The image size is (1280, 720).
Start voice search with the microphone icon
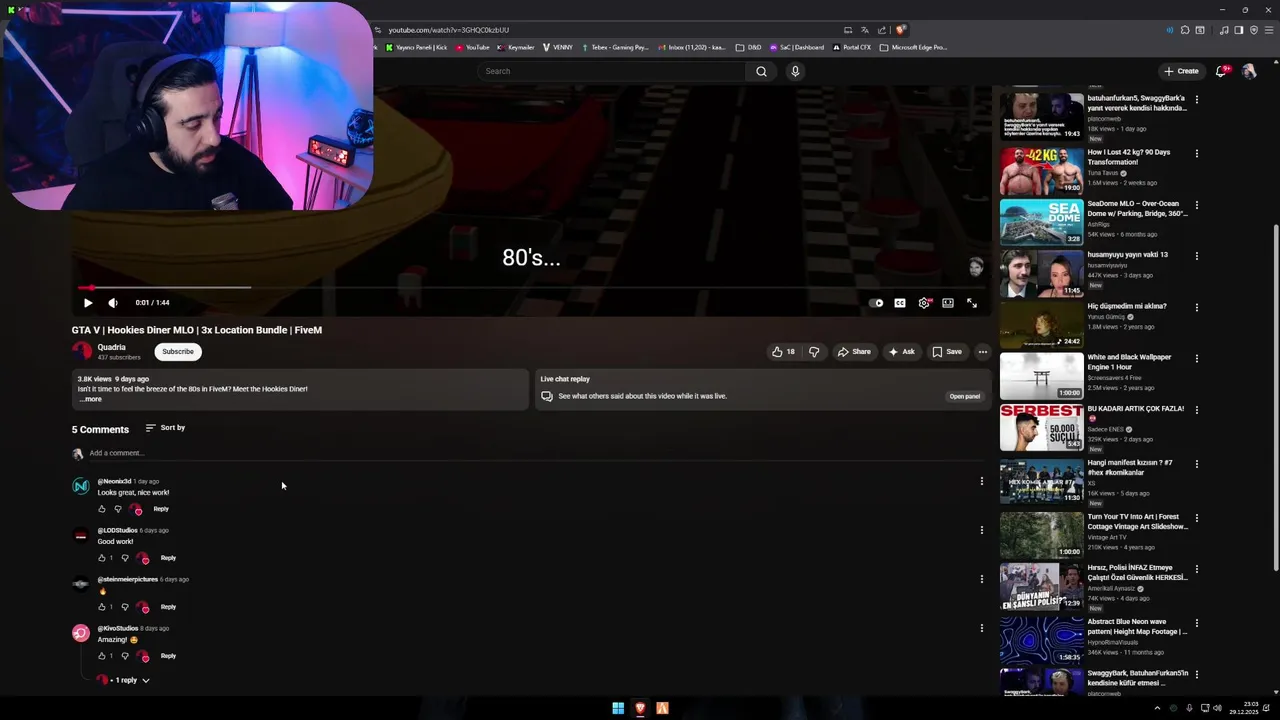click(795, 71)
